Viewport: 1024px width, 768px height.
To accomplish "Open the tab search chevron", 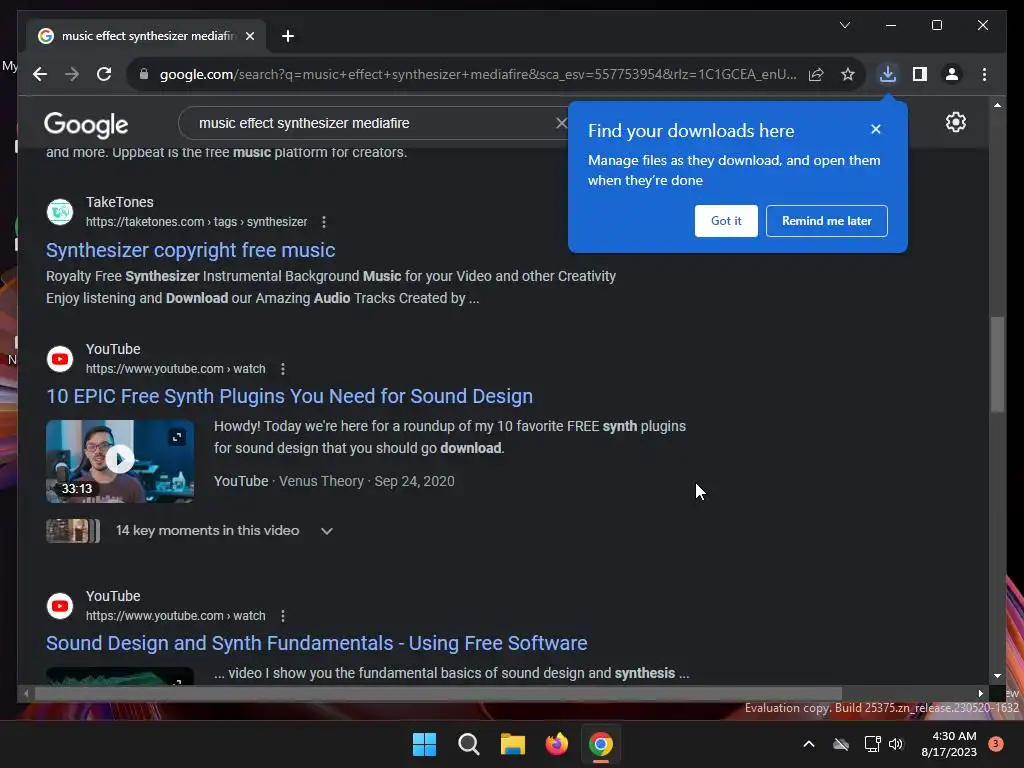I will click(844, 25).
